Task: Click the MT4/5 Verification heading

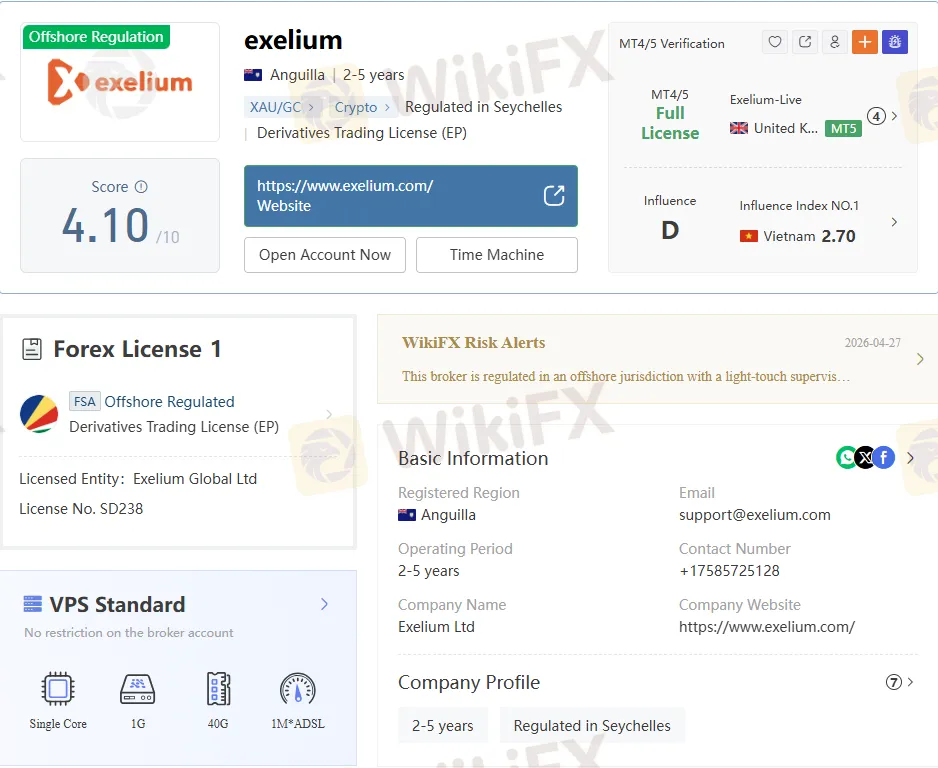Action: [672, 44]
